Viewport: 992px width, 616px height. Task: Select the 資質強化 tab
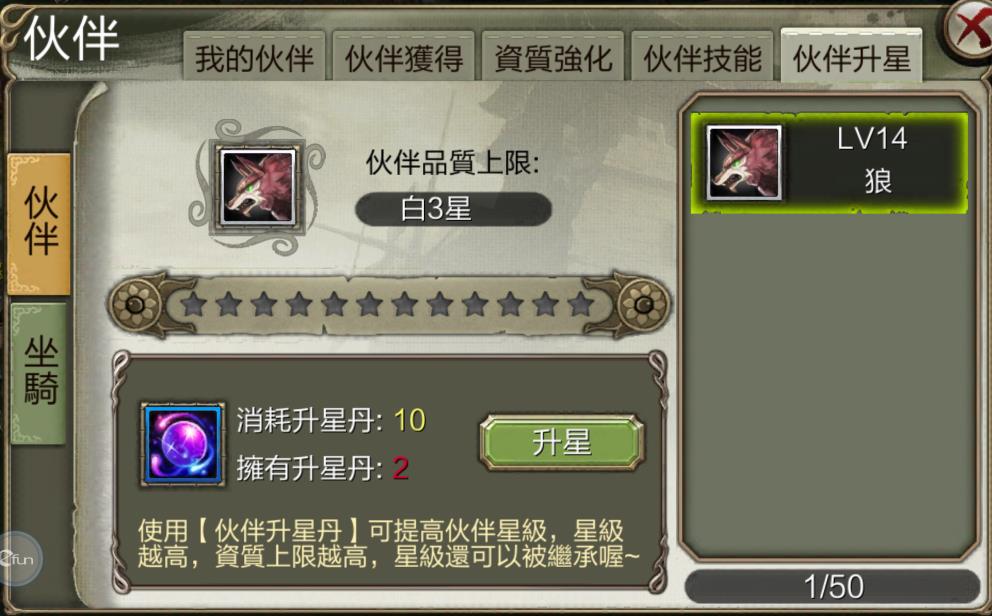click(553, 57)
